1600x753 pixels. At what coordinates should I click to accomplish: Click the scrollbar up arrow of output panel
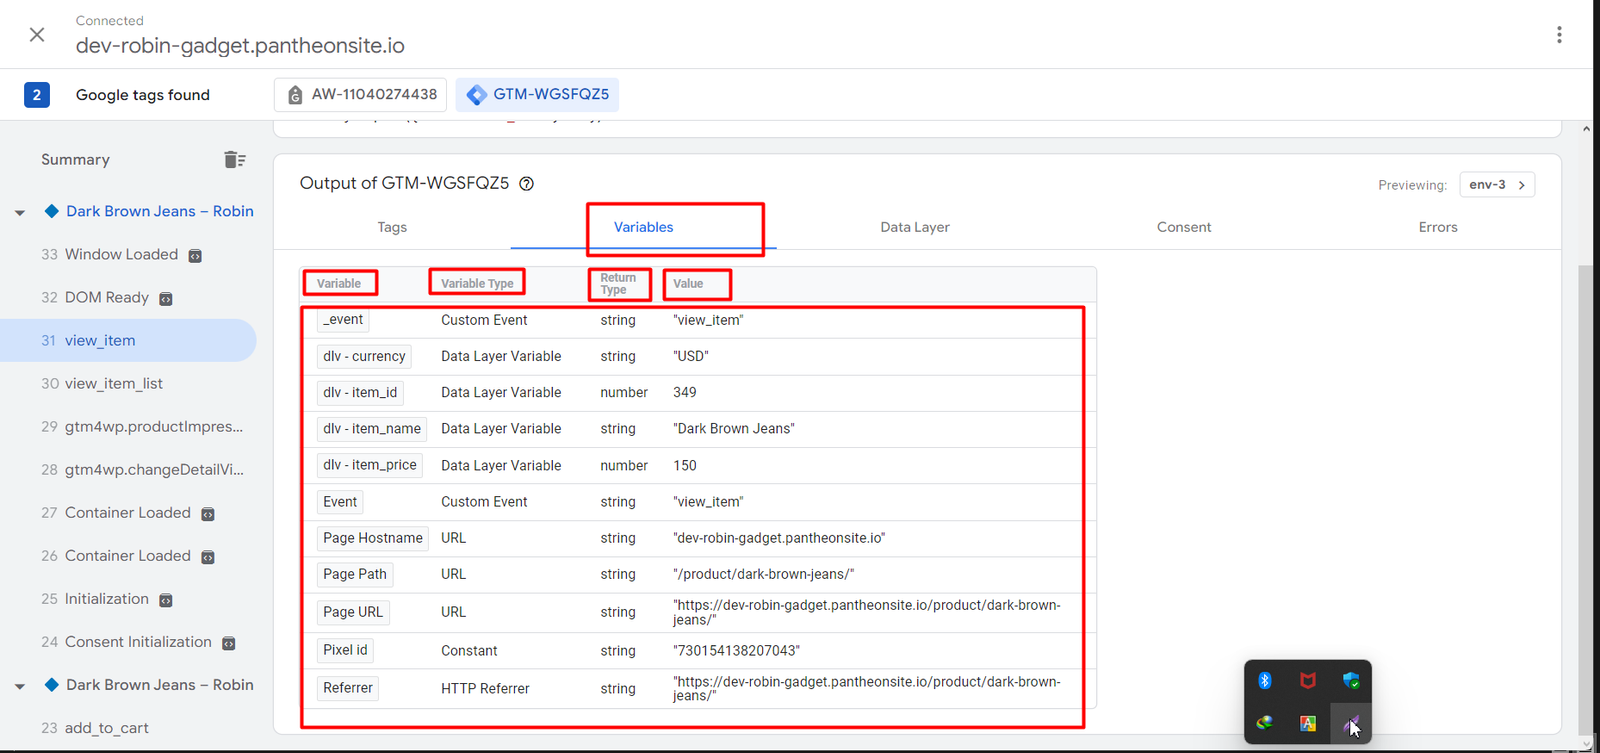click(1586, 129)
